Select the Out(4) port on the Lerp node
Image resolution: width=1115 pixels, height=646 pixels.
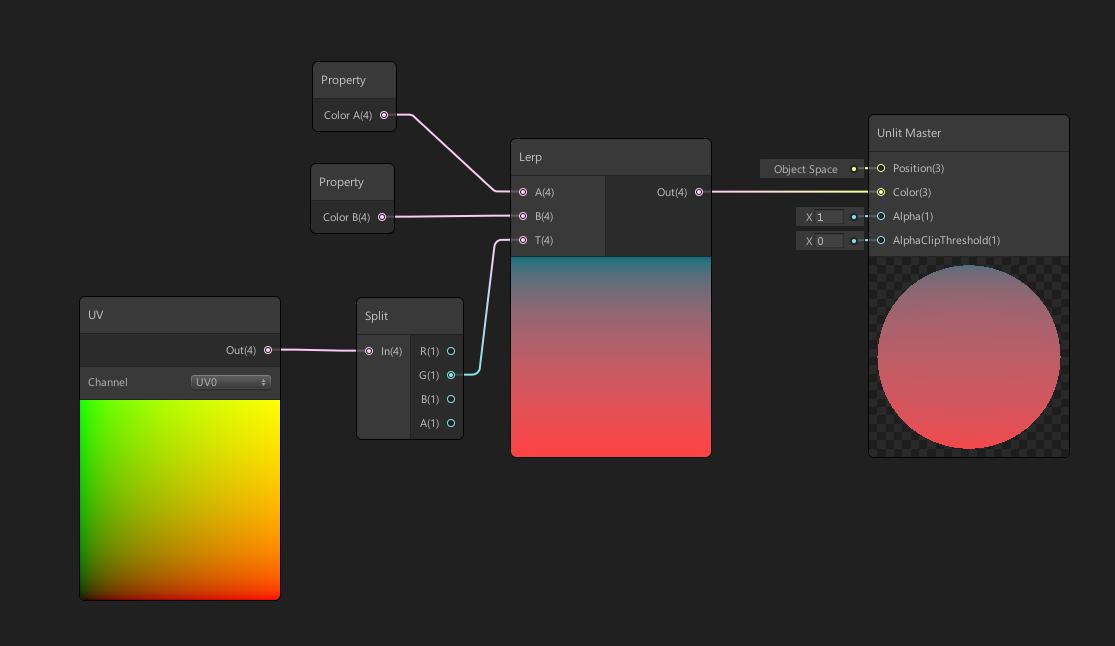697,192
